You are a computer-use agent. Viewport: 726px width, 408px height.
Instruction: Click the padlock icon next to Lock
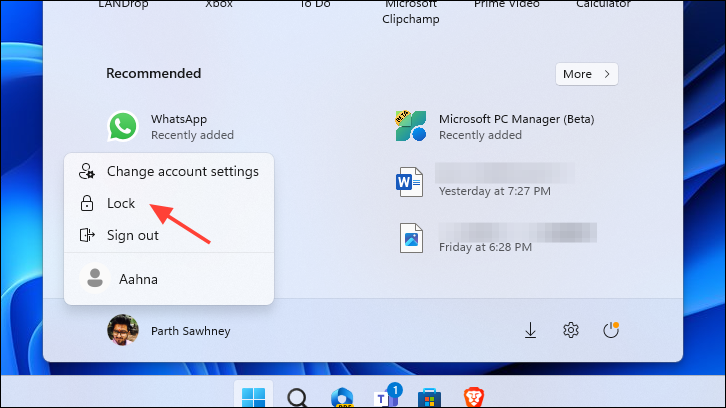click(87, 203)
